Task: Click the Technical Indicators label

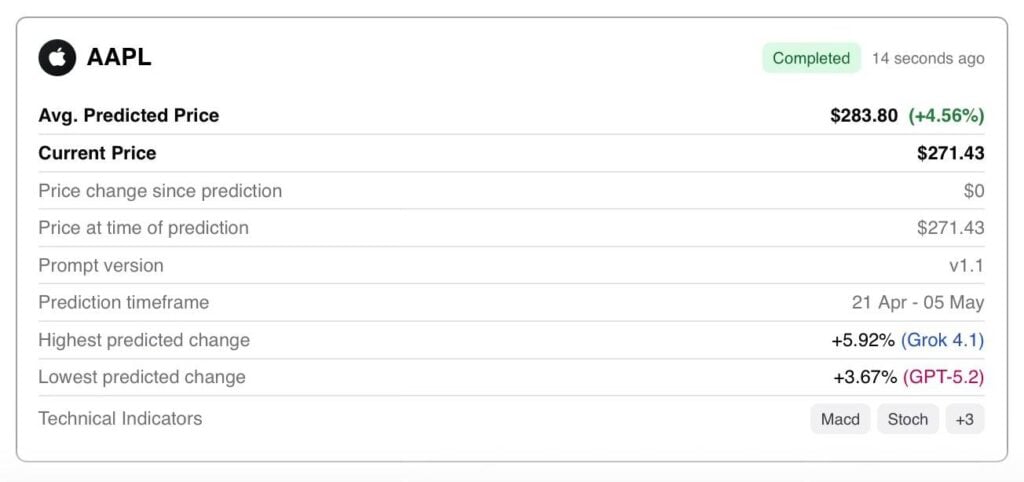Action: coord(120,419)
